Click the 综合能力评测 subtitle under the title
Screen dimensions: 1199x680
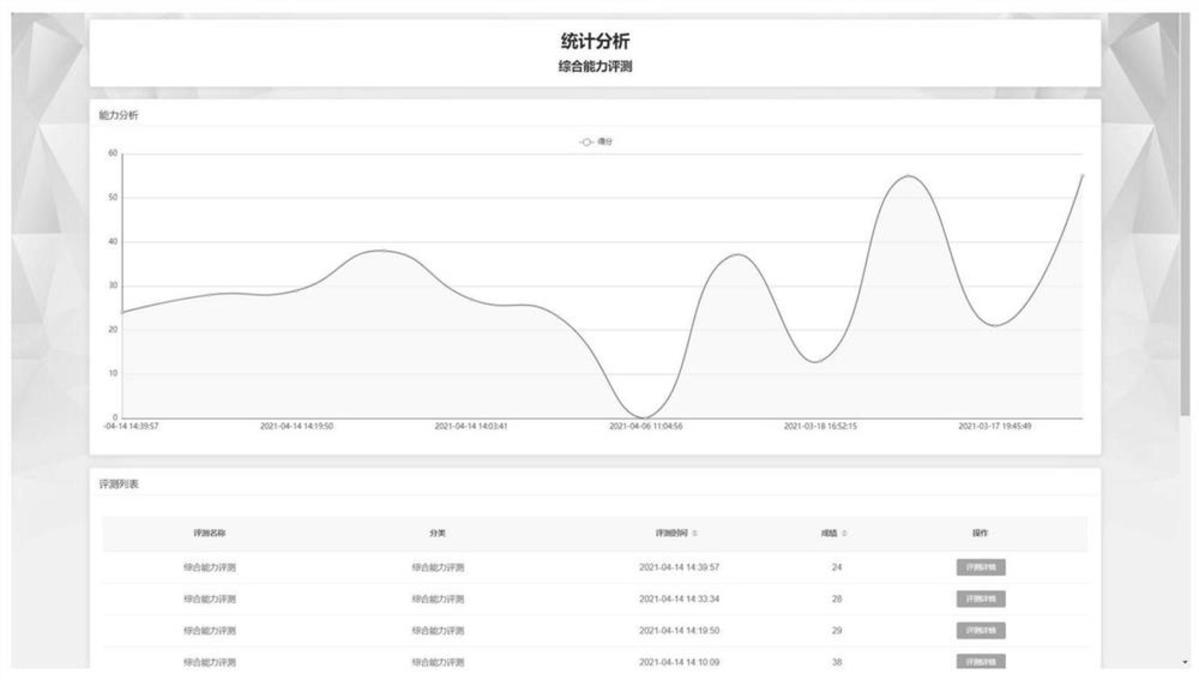pos(595,67)
